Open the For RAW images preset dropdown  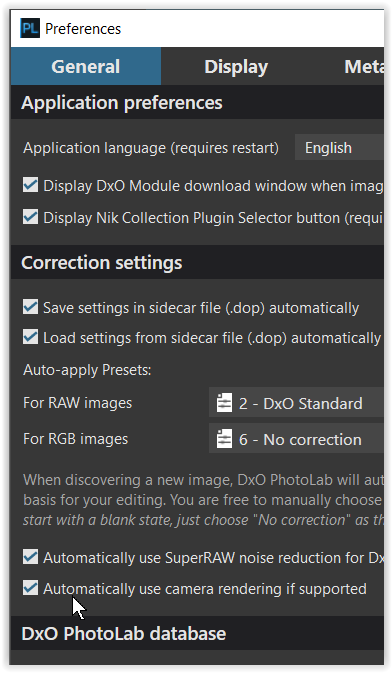(x=296, y=403)
